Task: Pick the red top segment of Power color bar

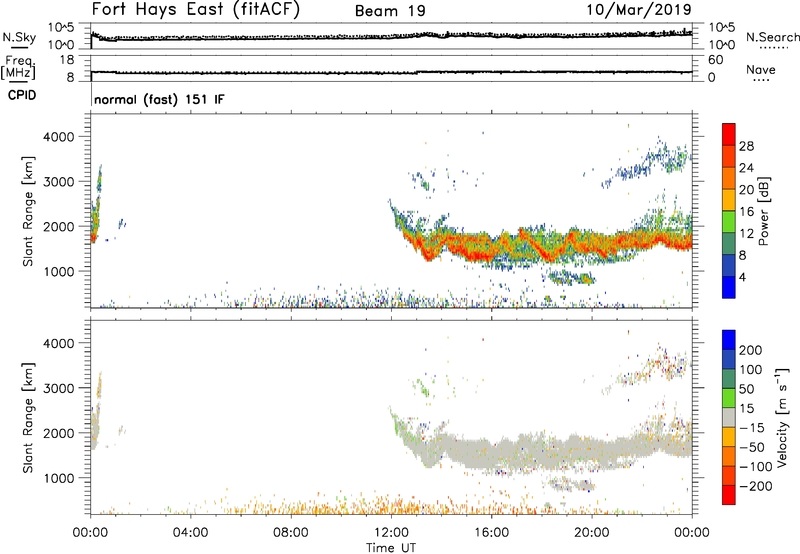Action: click(x=729, y=134)
